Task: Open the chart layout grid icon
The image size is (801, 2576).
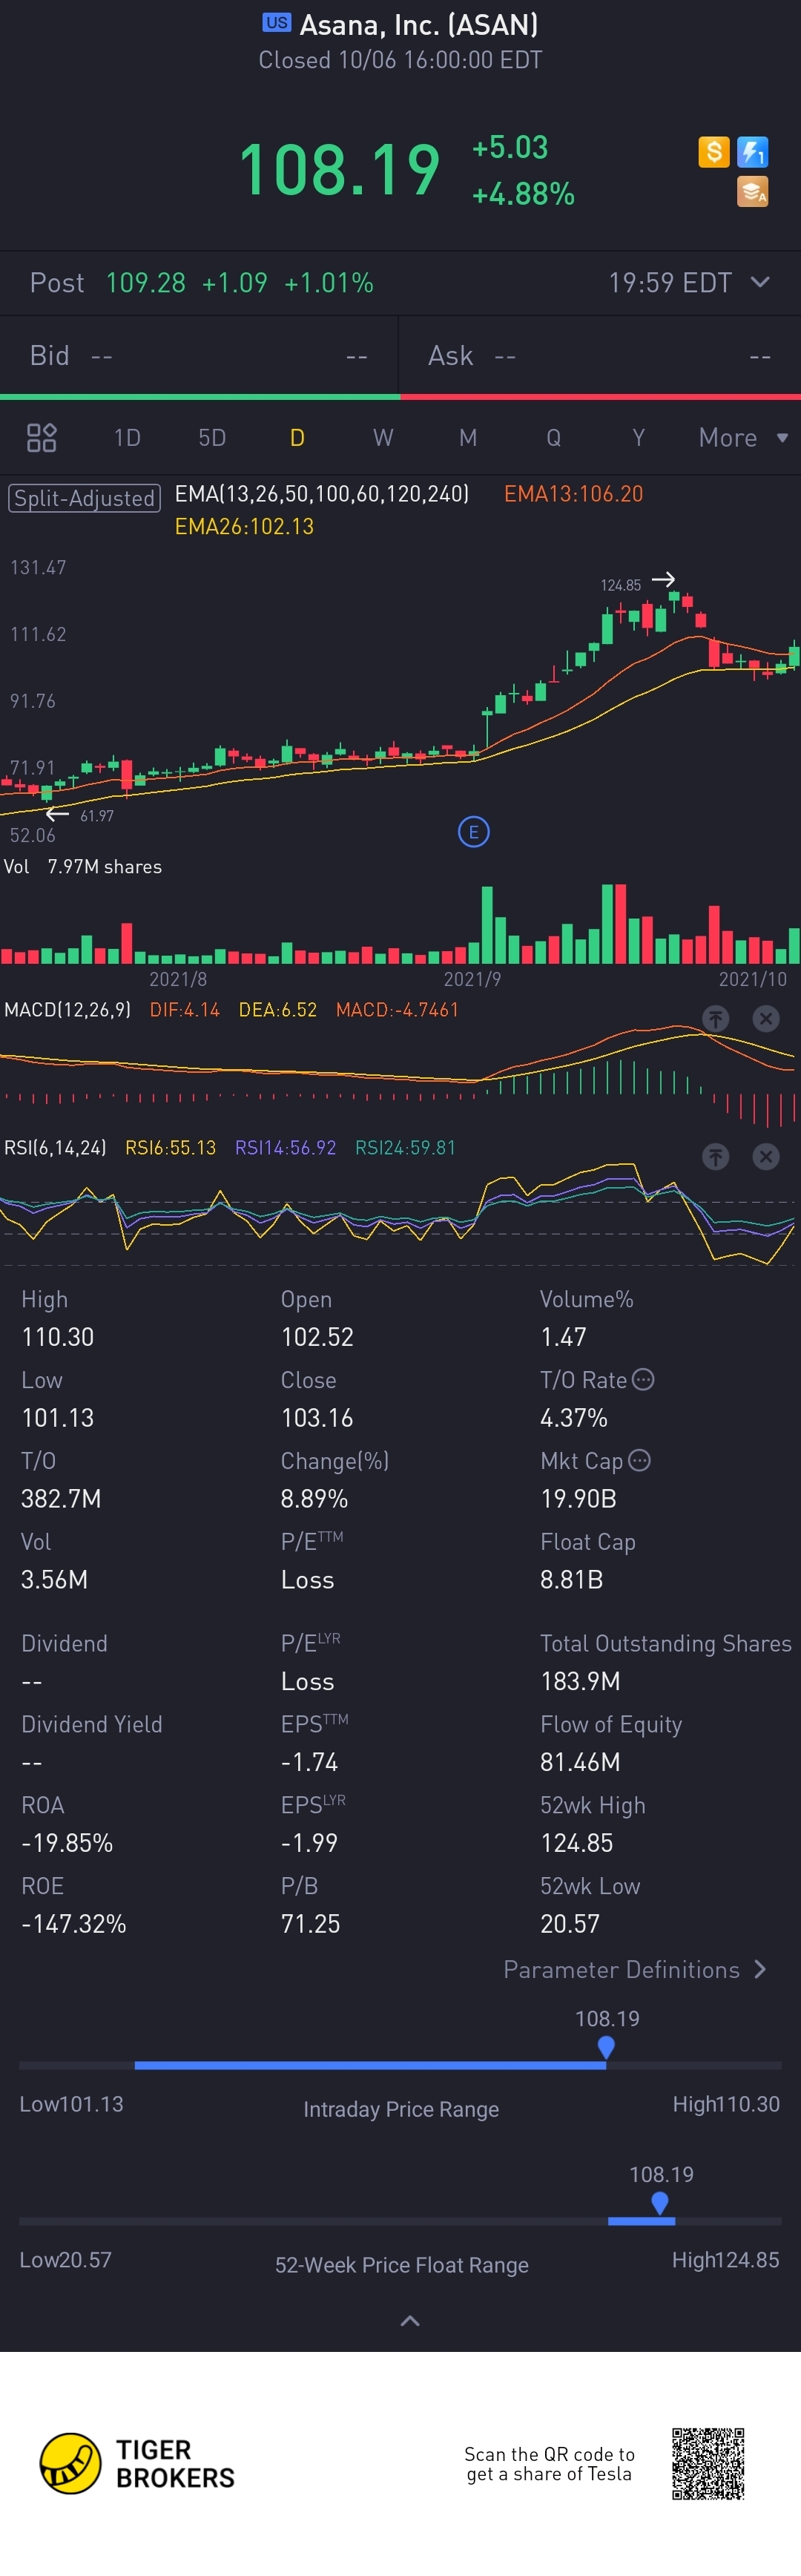Action: [41, 438]
